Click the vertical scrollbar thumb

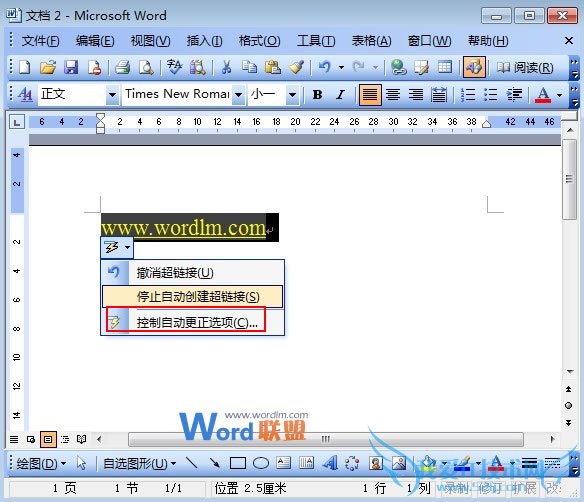click(x=569, y=179)
